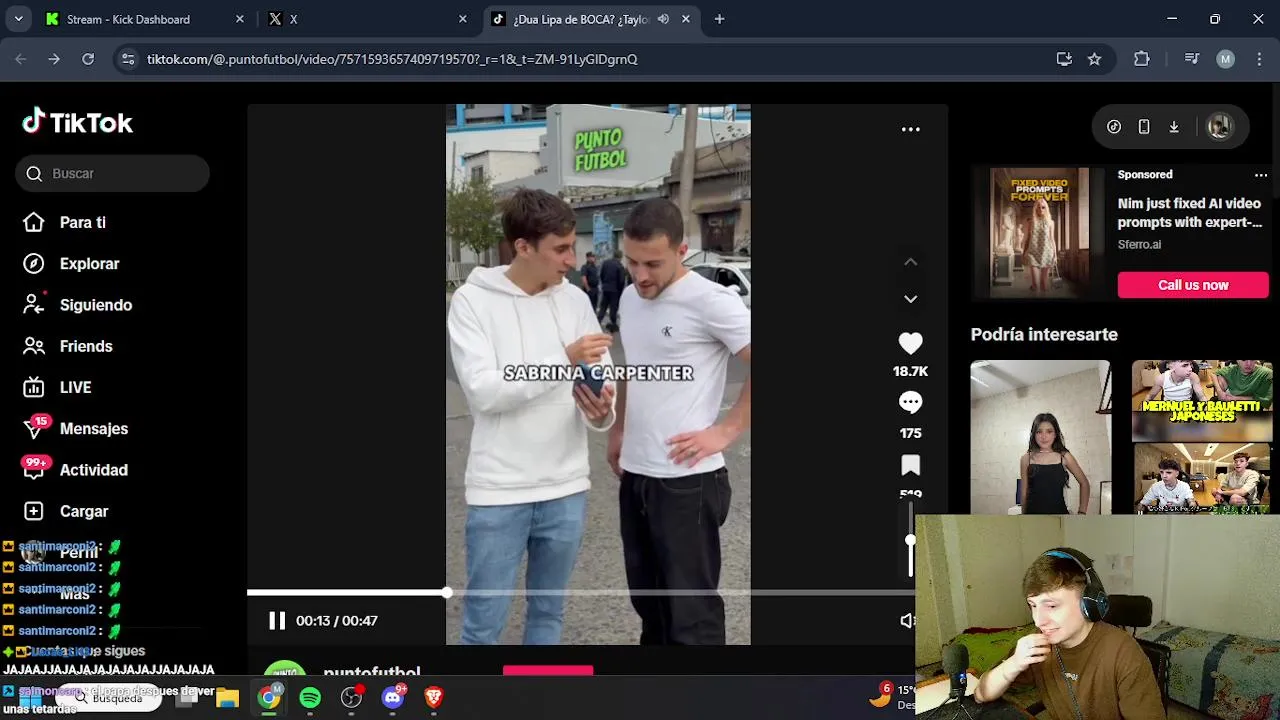Screen dimensions: 1280x720
Task: Open the Chrome three-dot menu
Action: coord(1258,59)
